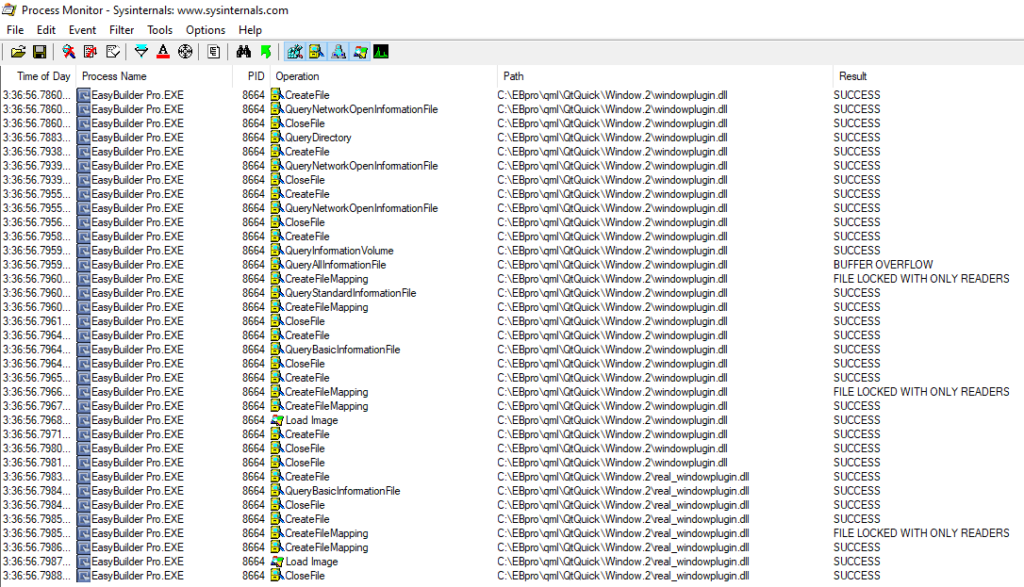The image size is (1024, 587).
Task: Open the Filter dialog icon
Action: point(141,51)
